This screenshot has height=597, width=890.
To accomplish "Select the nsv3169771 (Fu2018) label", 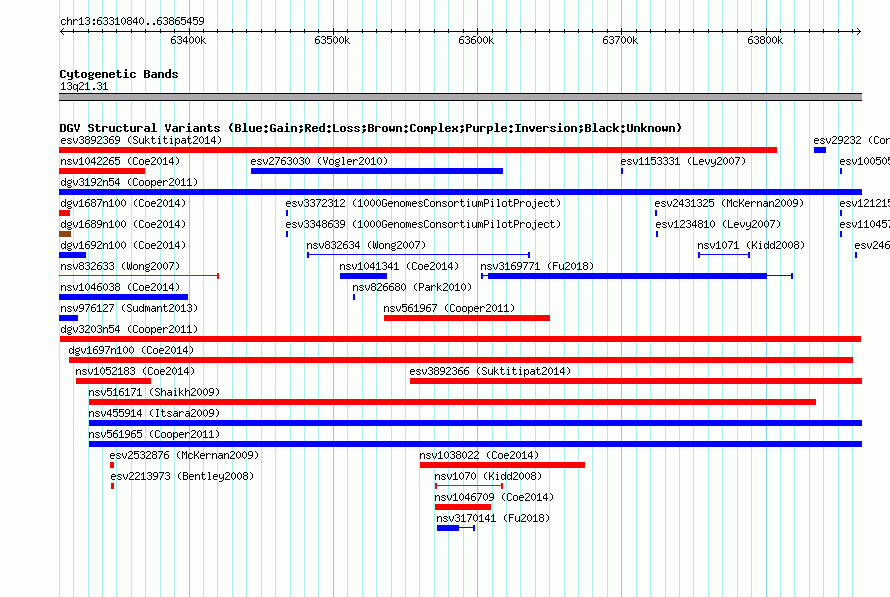I will [537, 266].
